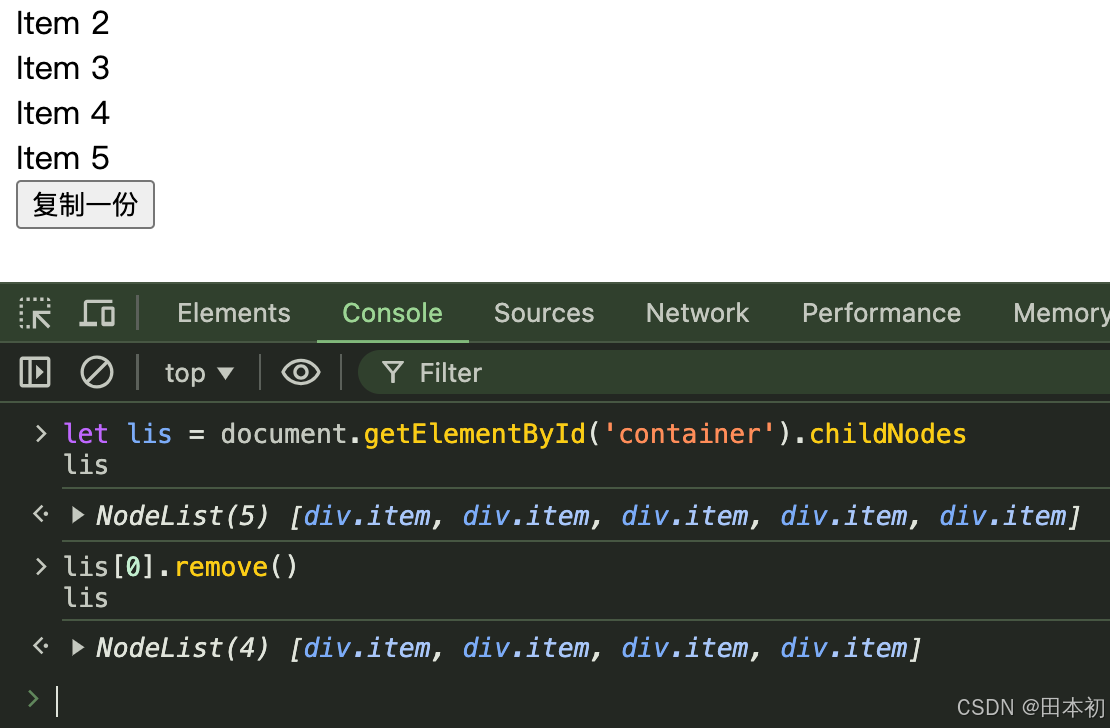Open the top JavaScript context dropdown

[x=199, y=372]
